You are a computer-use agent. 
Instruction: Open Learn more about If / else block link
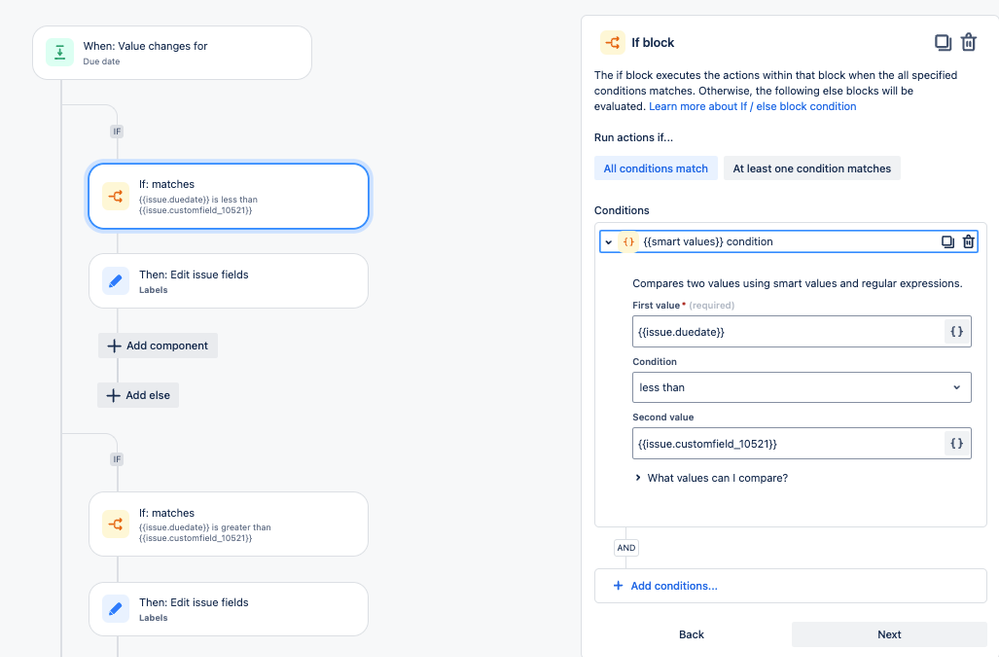752,106
